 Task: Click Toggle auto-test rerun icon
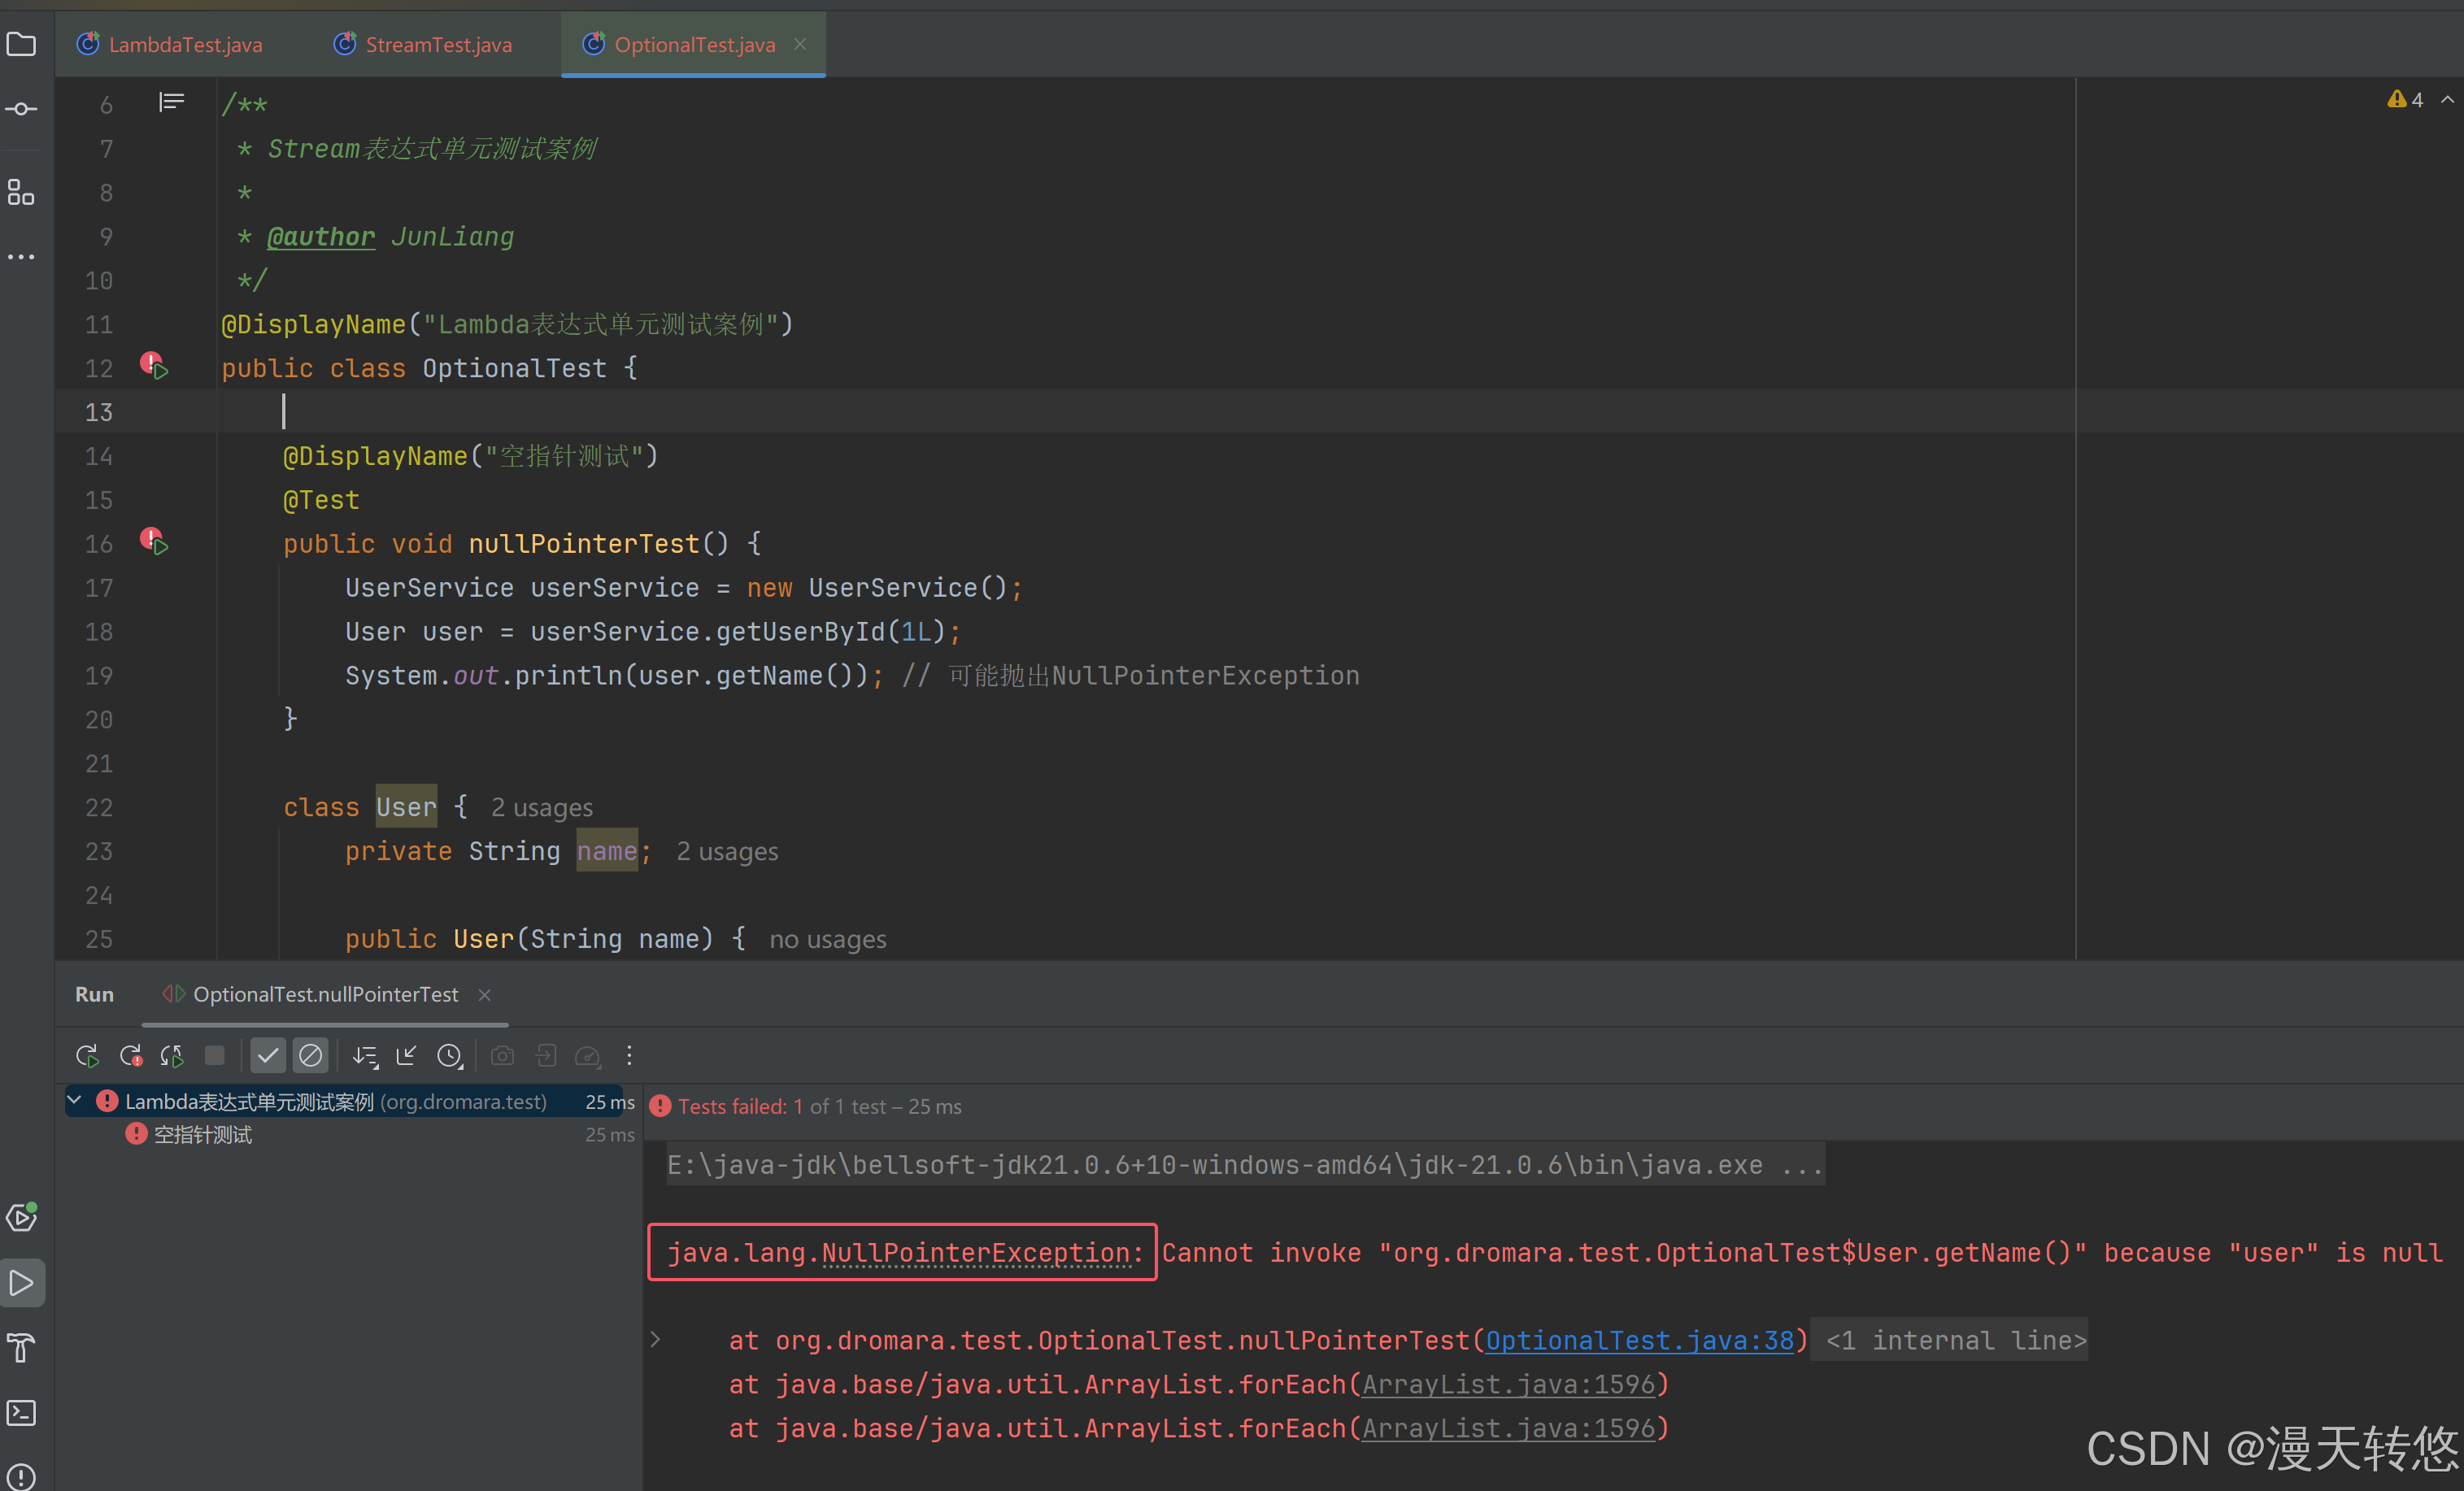(x=172, y=1055)
